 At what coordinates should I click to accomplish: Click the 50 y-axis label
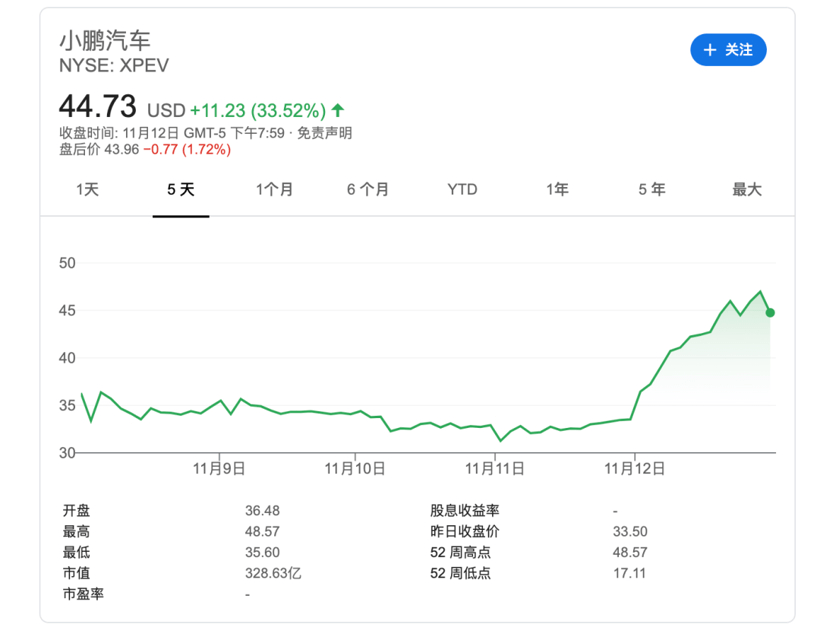67,263
